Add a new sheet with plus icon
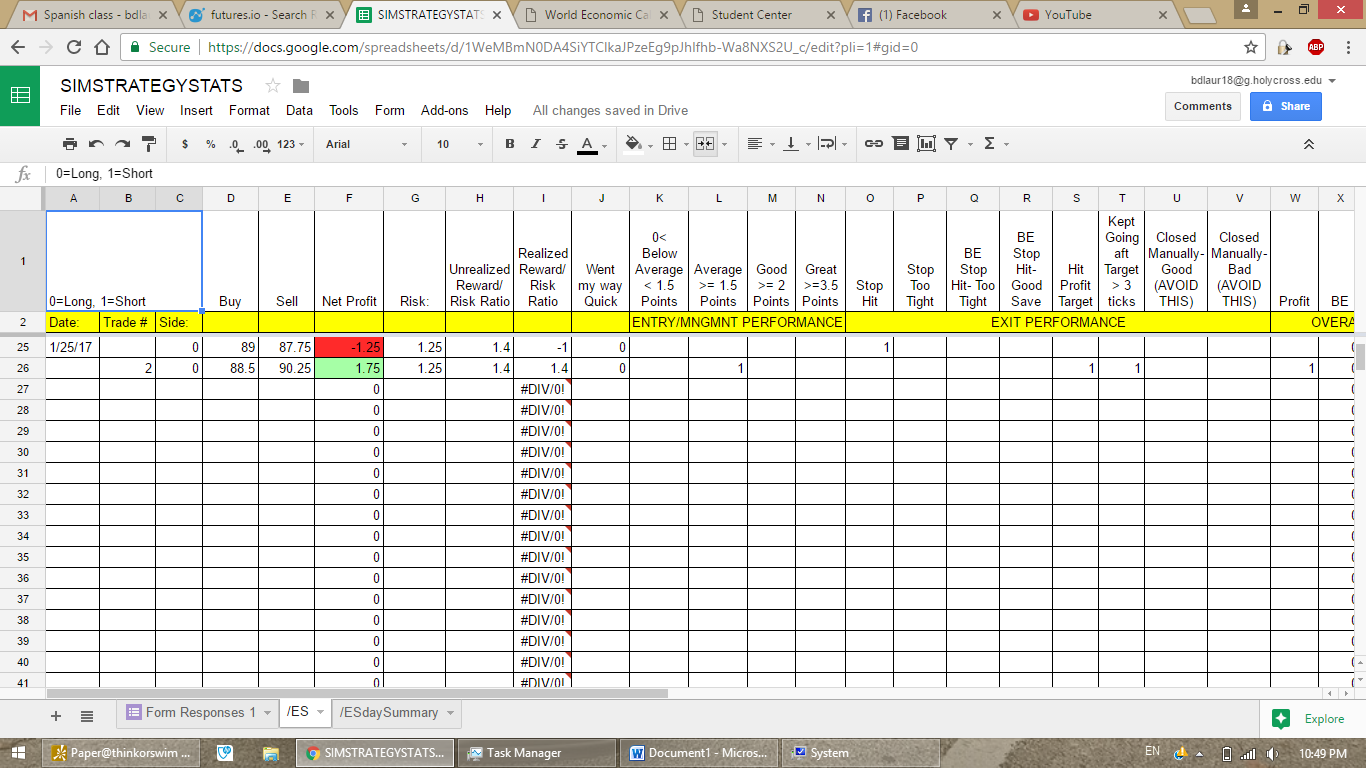The height and width of the screenshot is (768, 1366). [x=56, y=715]
